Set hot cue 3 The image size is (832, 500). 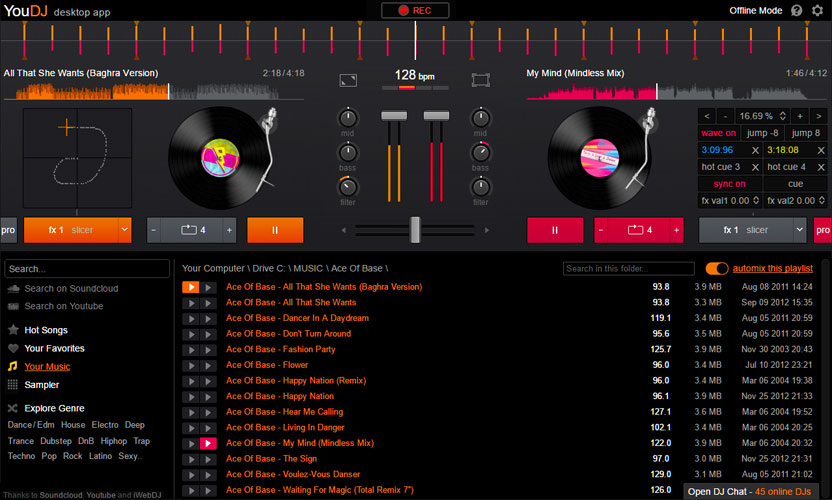(x=721, y=167)
